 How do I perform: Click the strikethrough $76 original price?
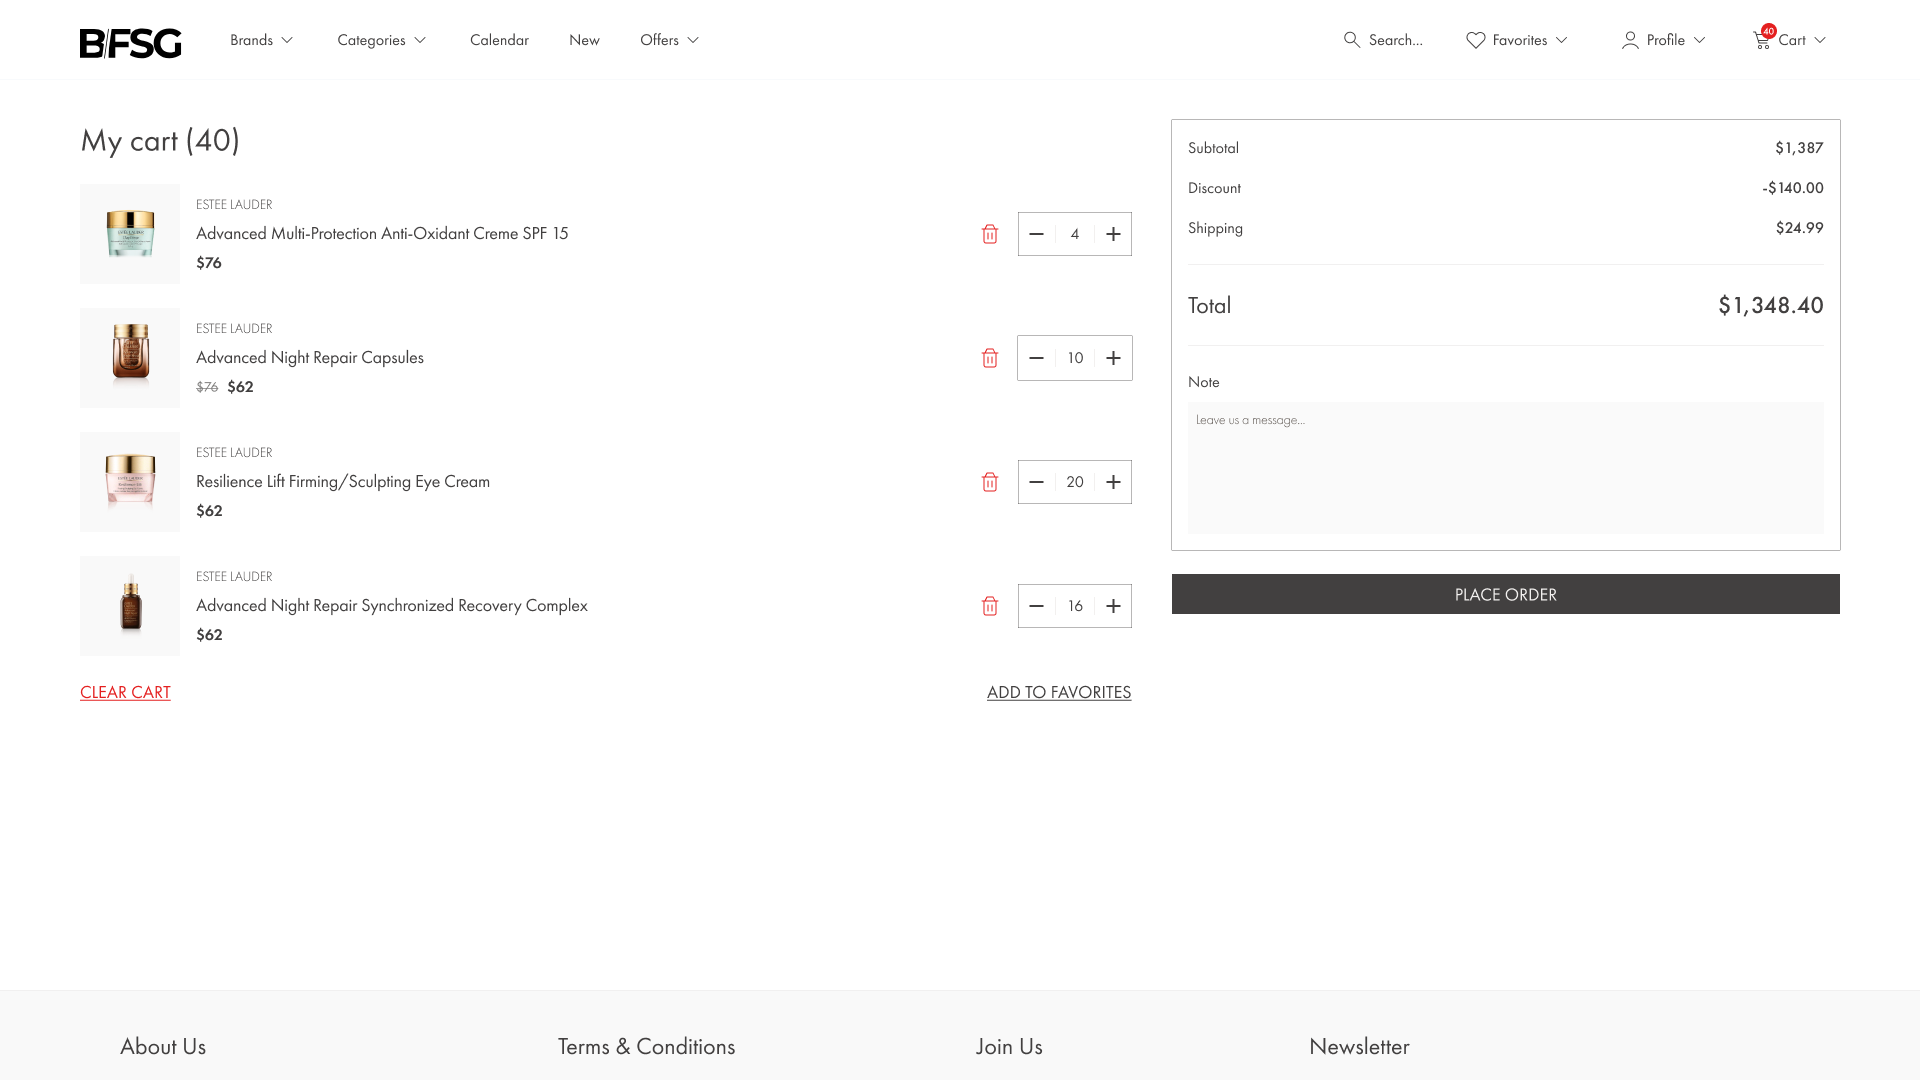click(x=207, y=387)
